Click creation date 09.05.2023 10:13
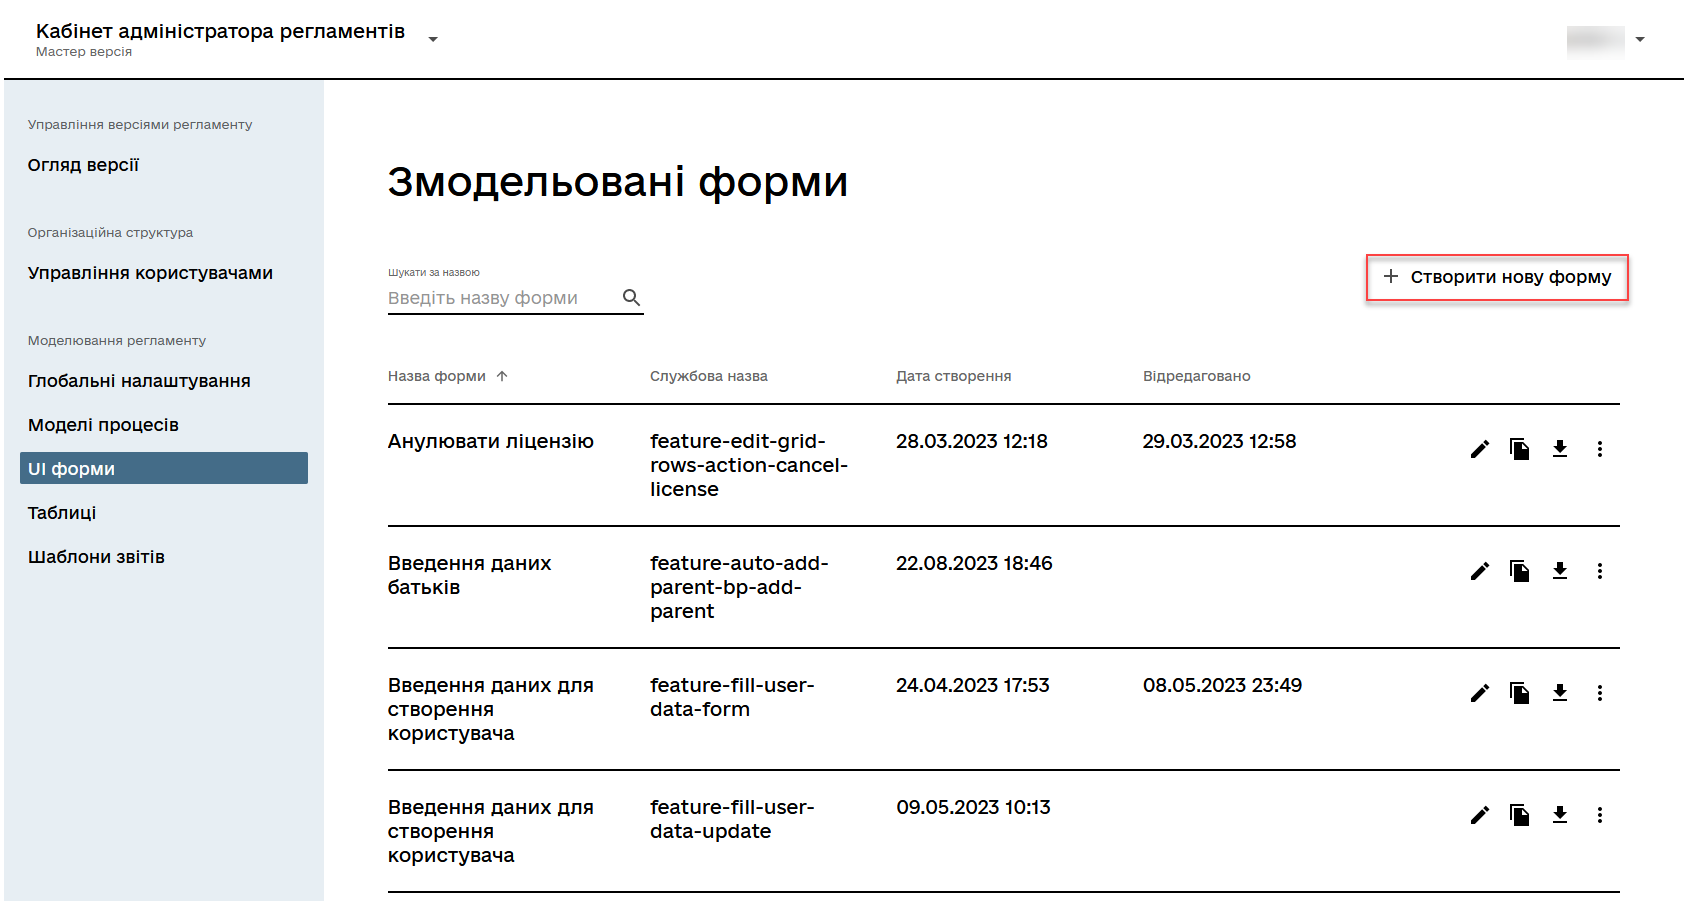Screen dimensions: 1693x901 973,807
